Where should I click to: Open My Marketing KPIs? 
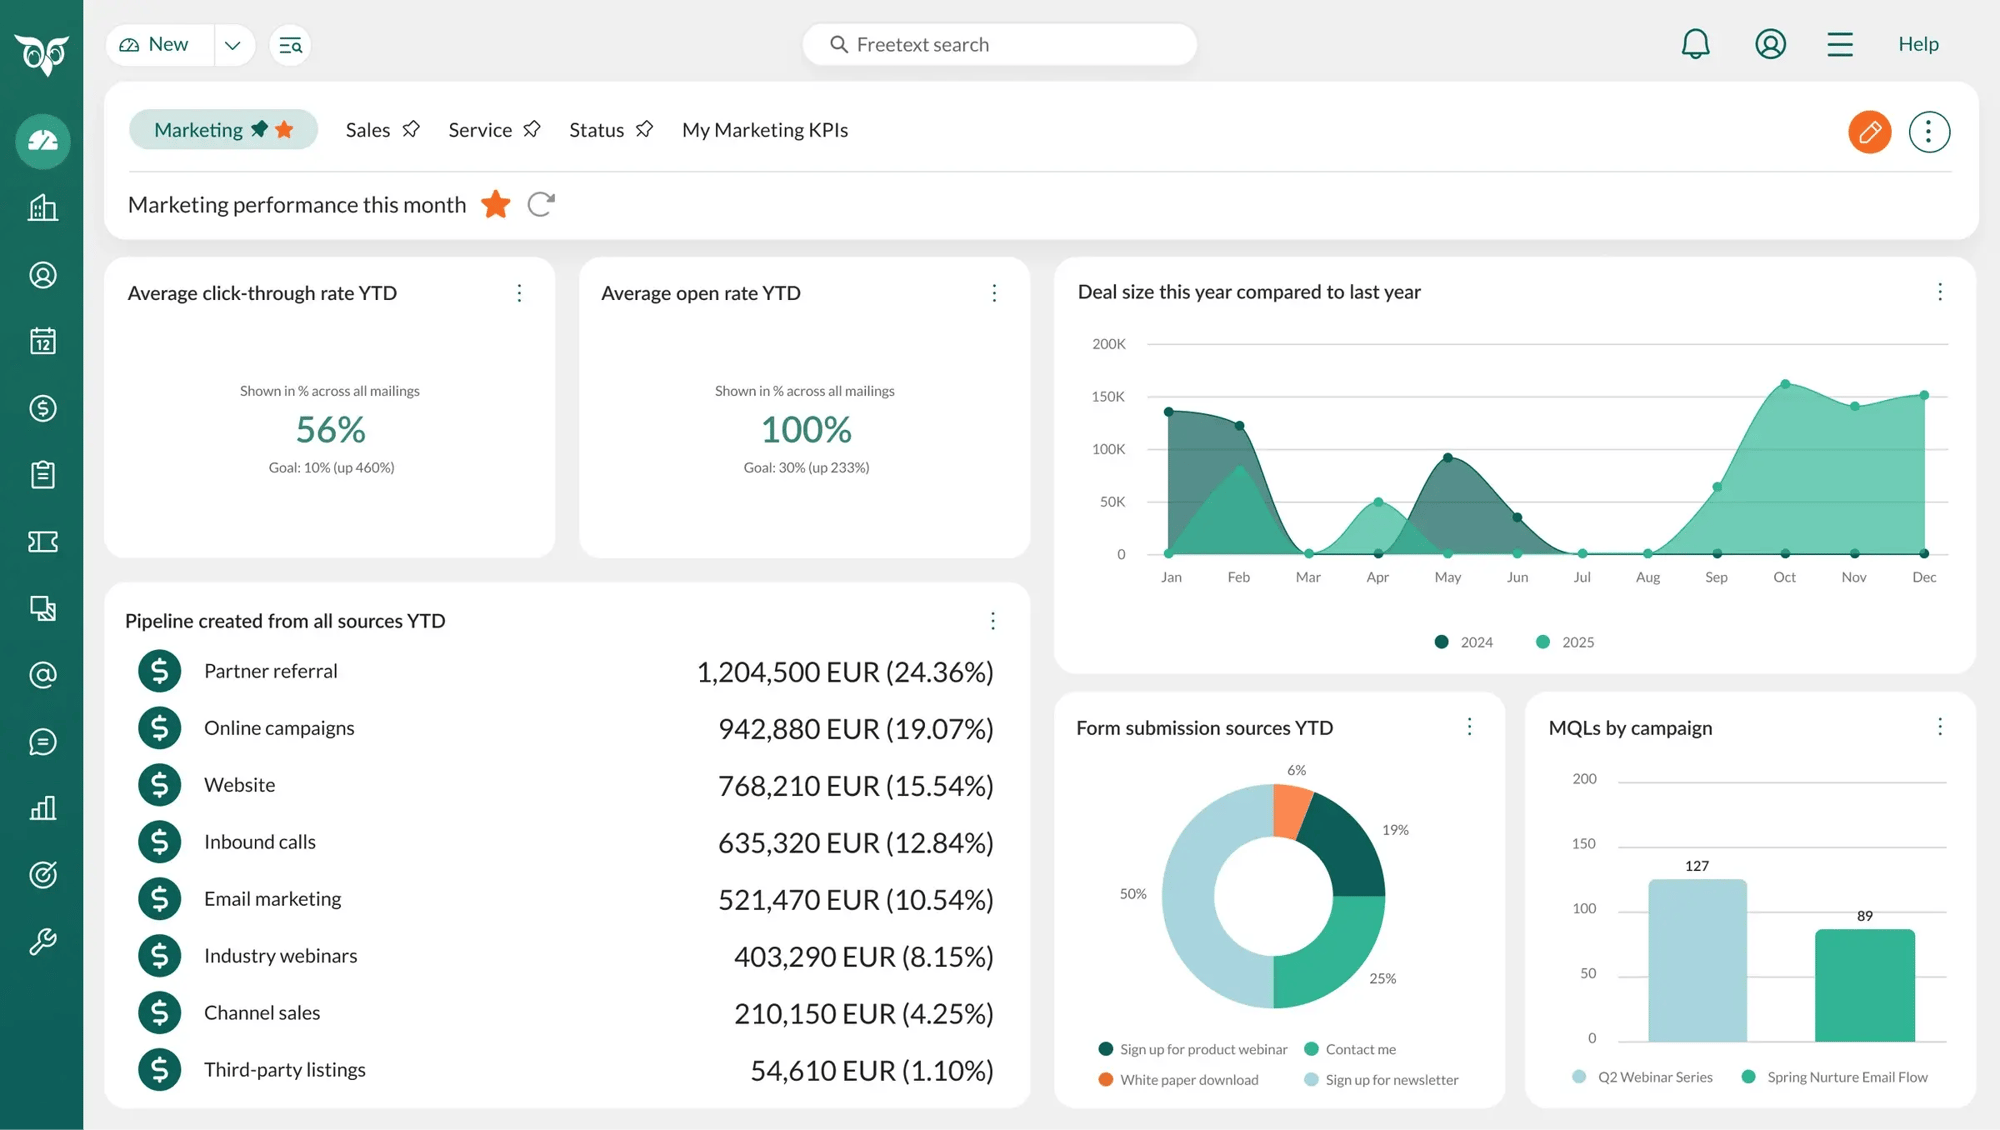coord(765,129)
